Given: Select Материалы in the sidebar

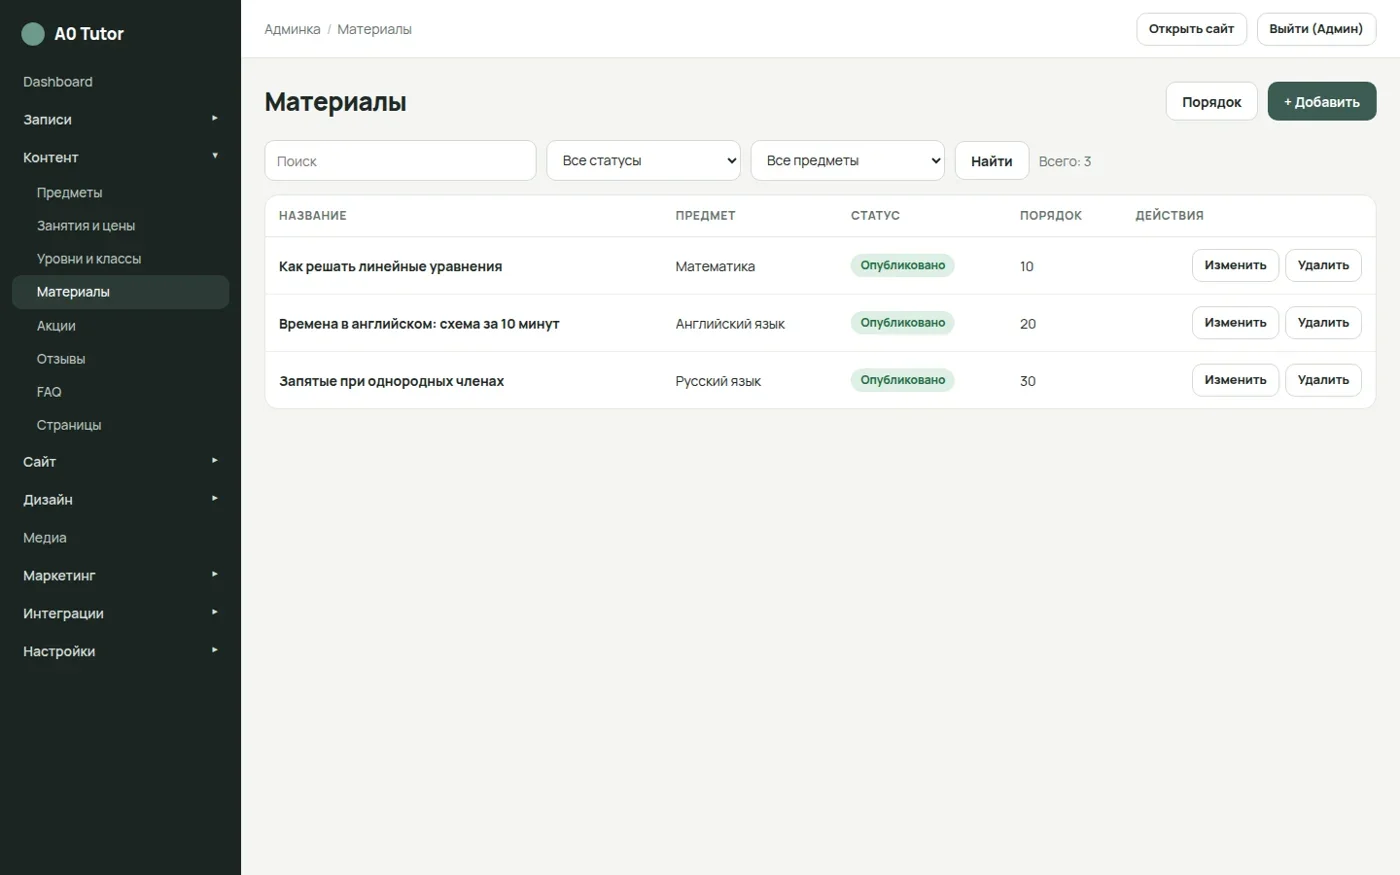Looking at the screenshot, I should click(x=120, y=292).
